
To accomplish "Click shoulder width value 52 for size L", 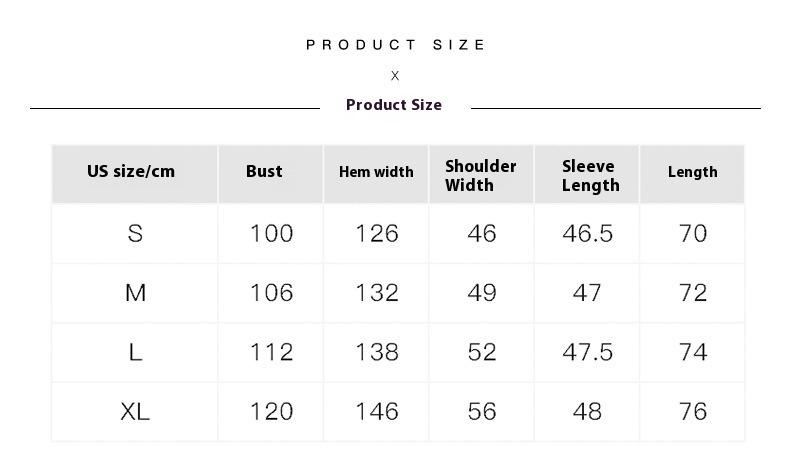I will [x=482, y=352].
